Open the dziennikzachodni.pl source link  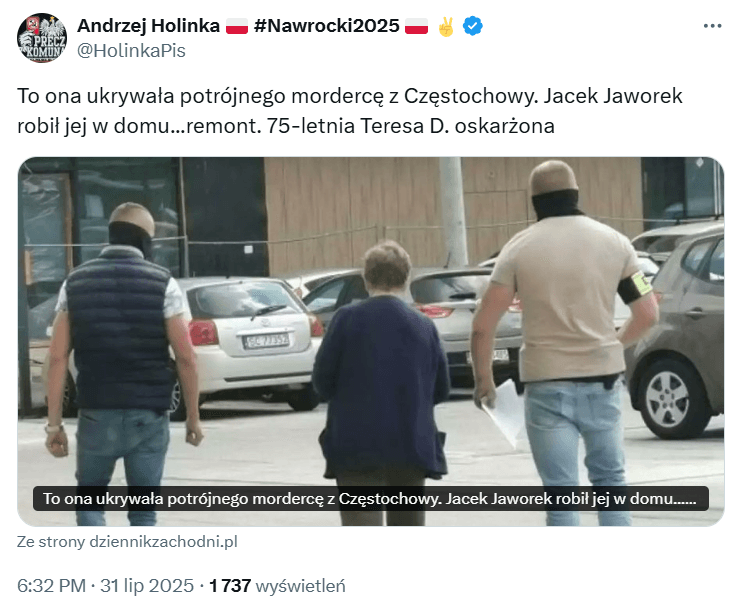127,542
